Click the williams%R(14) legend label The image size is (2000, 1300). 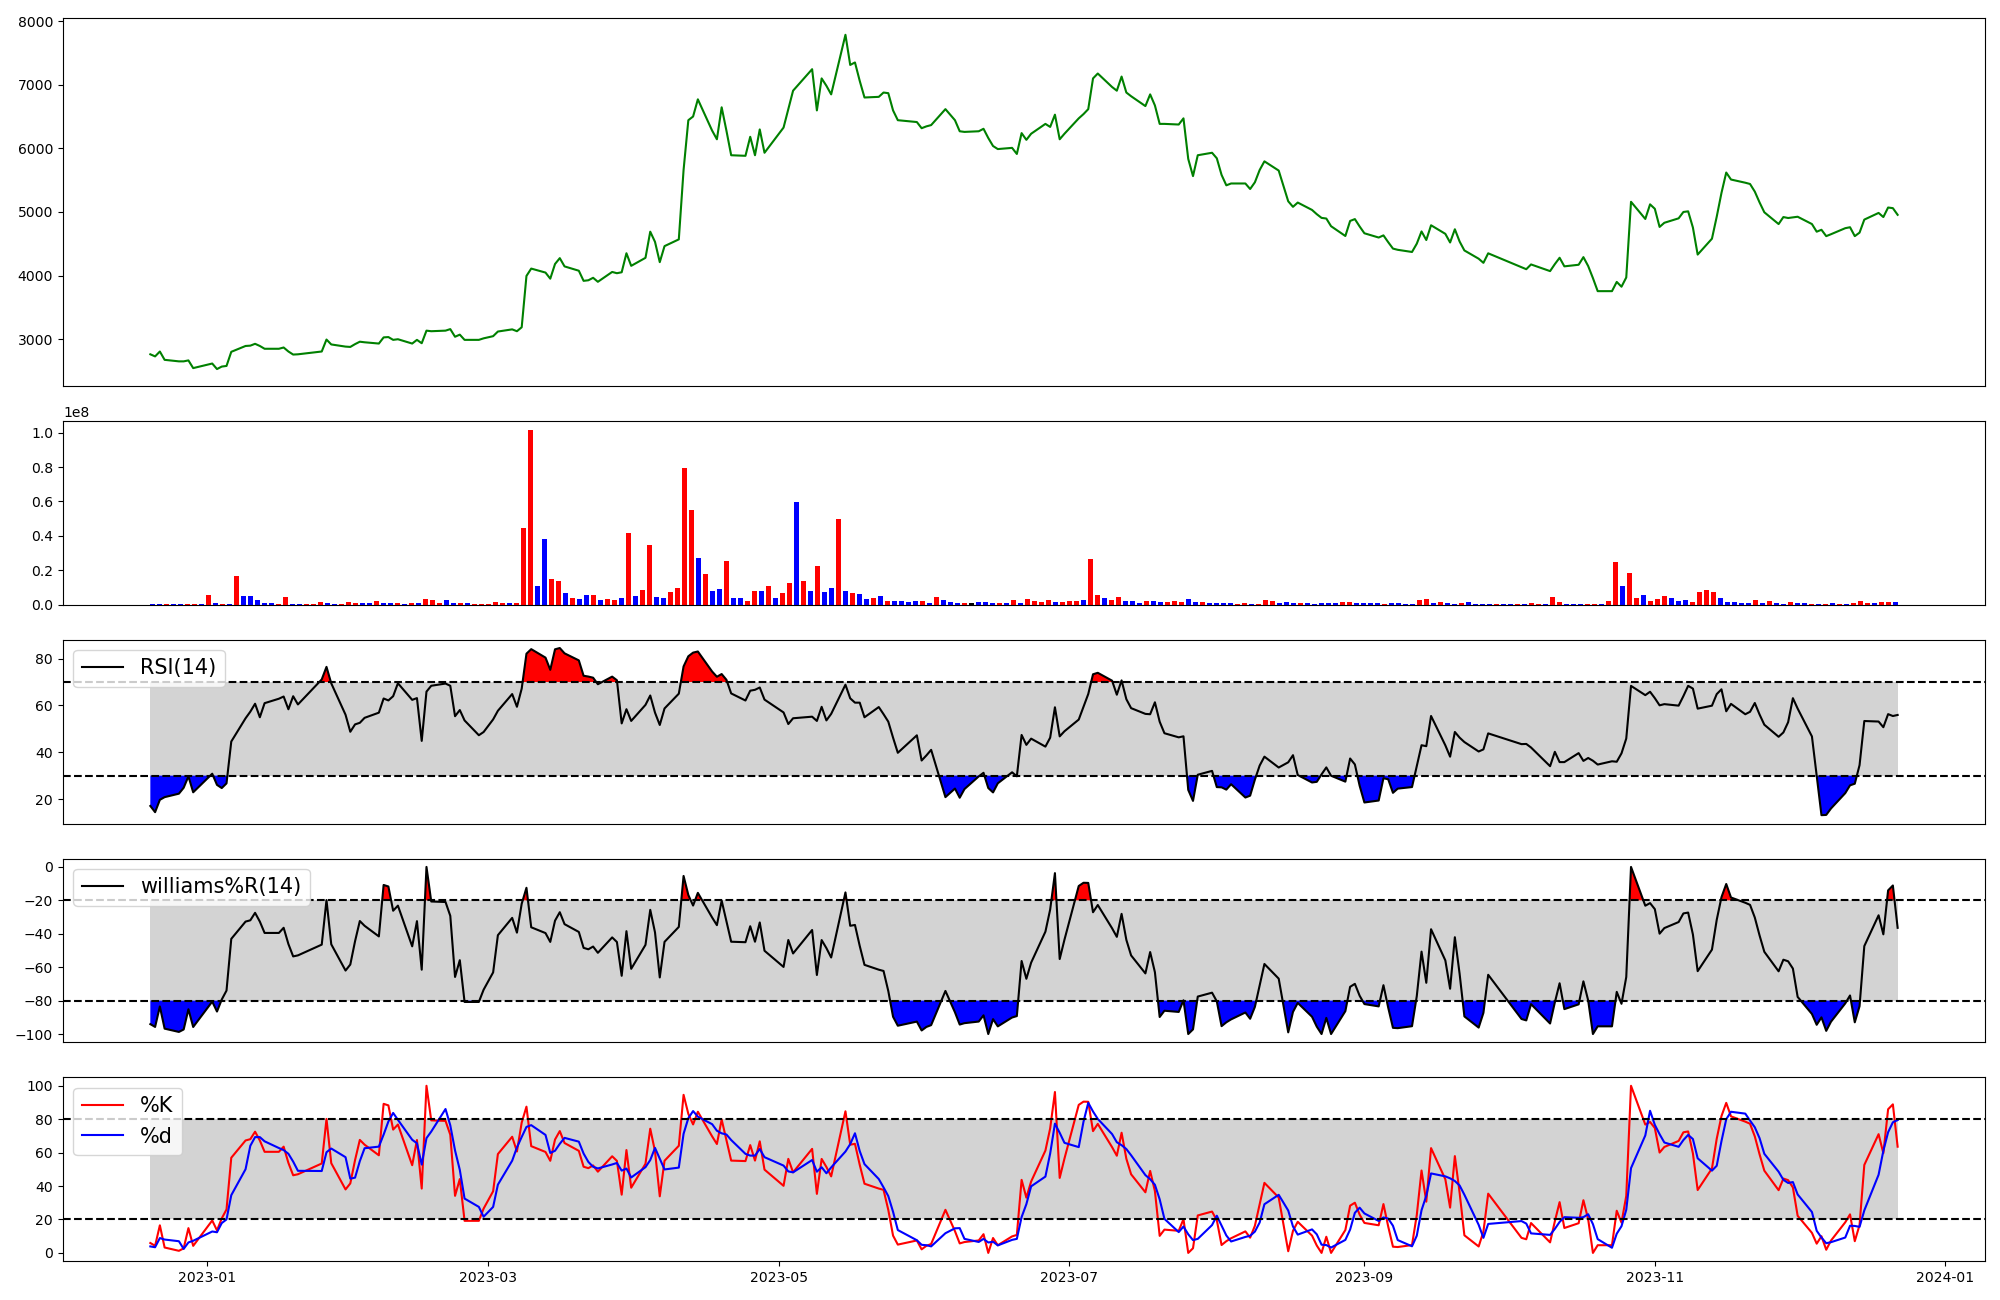pyautogui.click(x=220, y=886)
